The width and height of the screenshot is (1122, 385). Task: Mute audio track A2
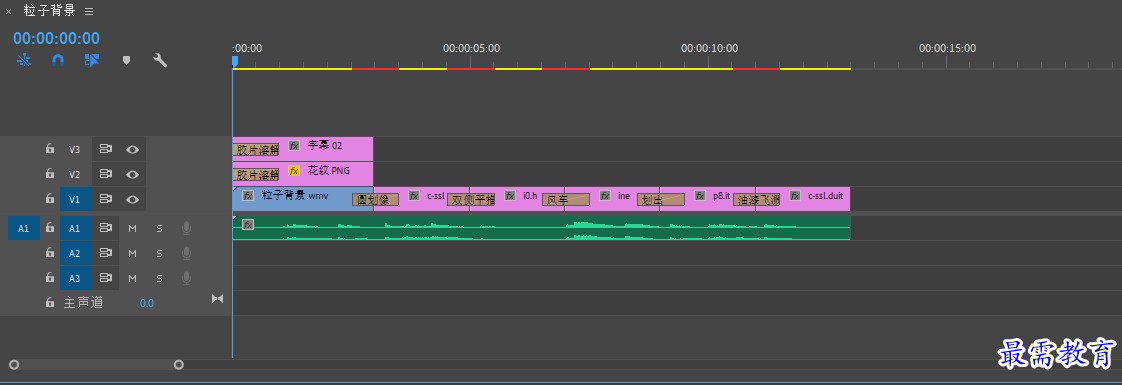132,253
